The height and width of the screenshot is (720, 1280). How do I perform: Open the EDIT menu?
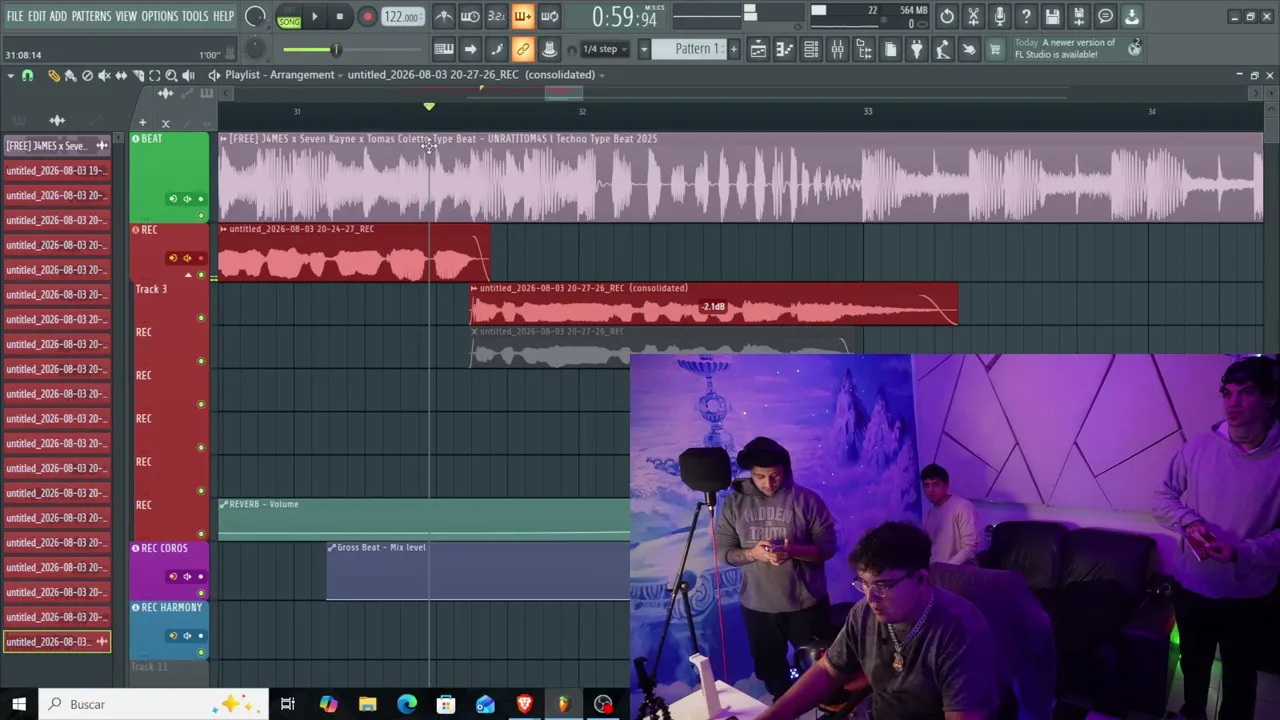(37, 16)
